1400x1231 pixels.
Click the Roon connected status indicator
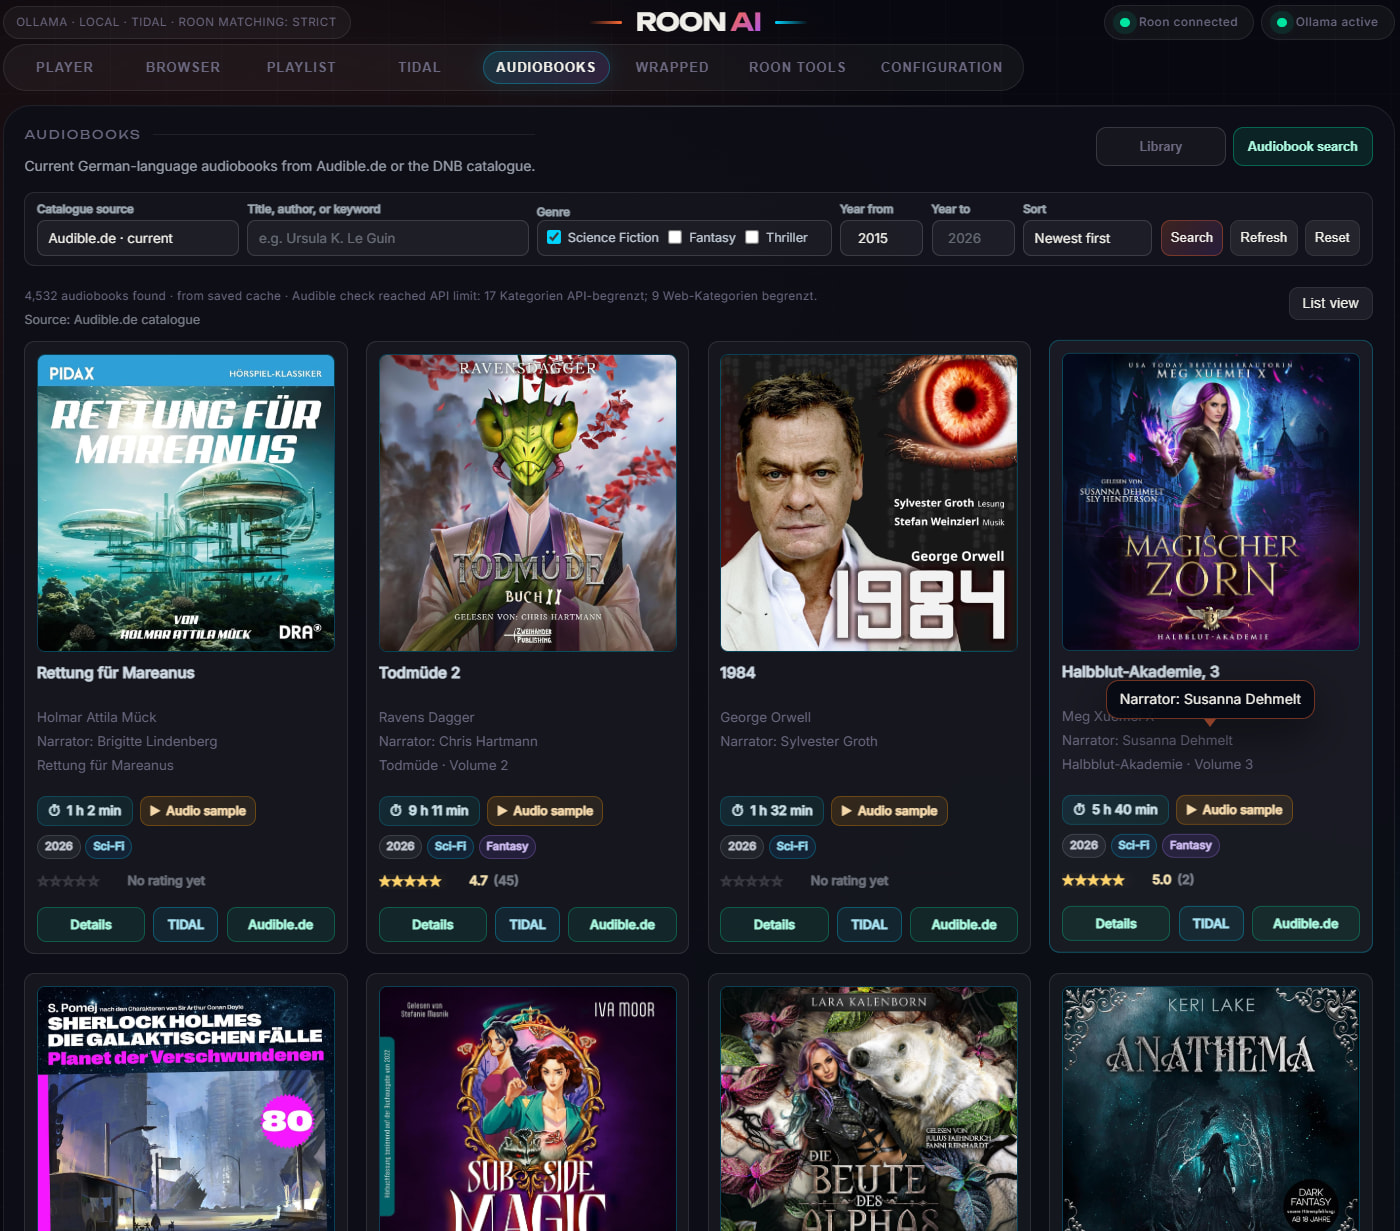click(x=1178, y=22)
